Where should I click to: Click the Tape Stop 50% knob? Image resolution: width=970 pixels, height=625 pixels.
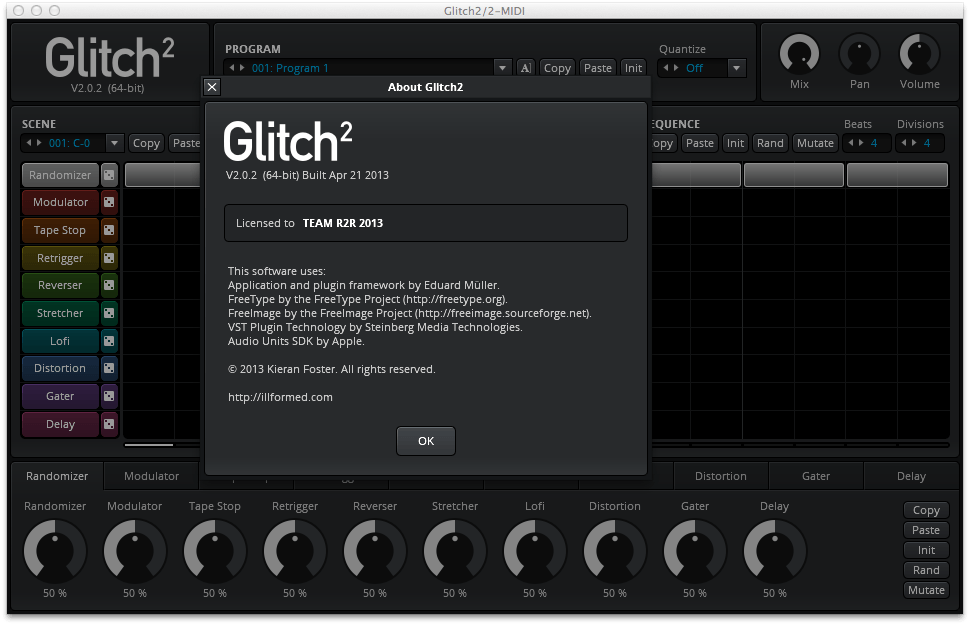(x=215, y=550)
